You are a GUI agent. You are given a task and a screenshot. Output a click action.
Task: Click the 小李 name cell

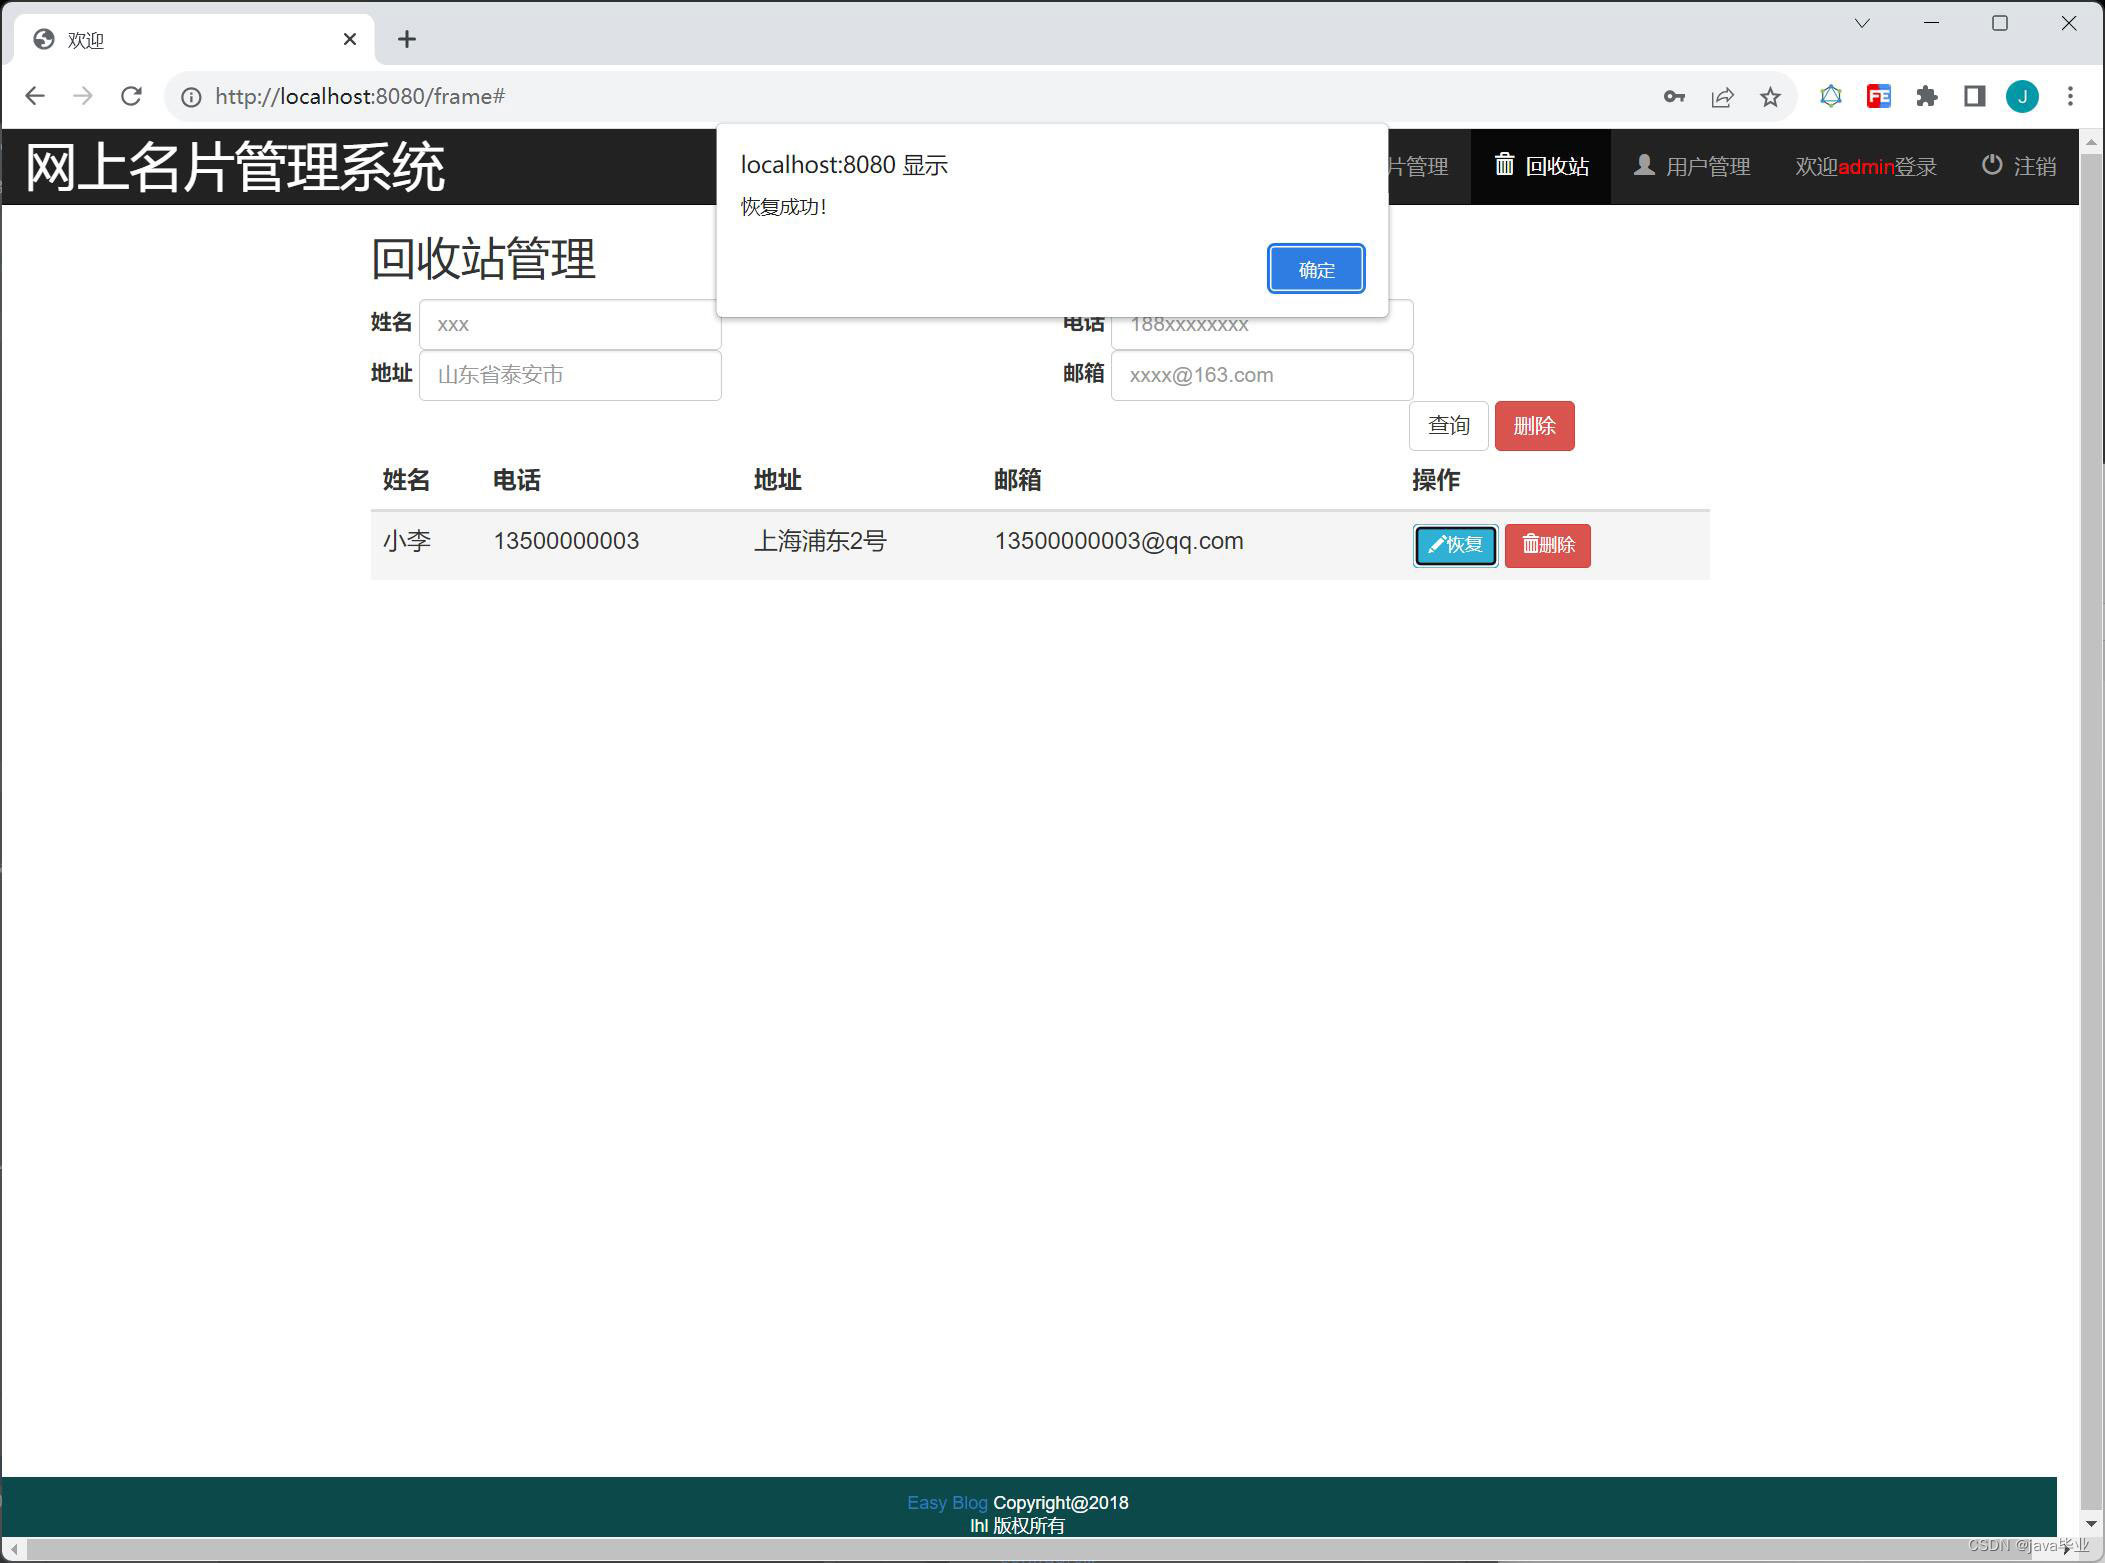[406, 541]
